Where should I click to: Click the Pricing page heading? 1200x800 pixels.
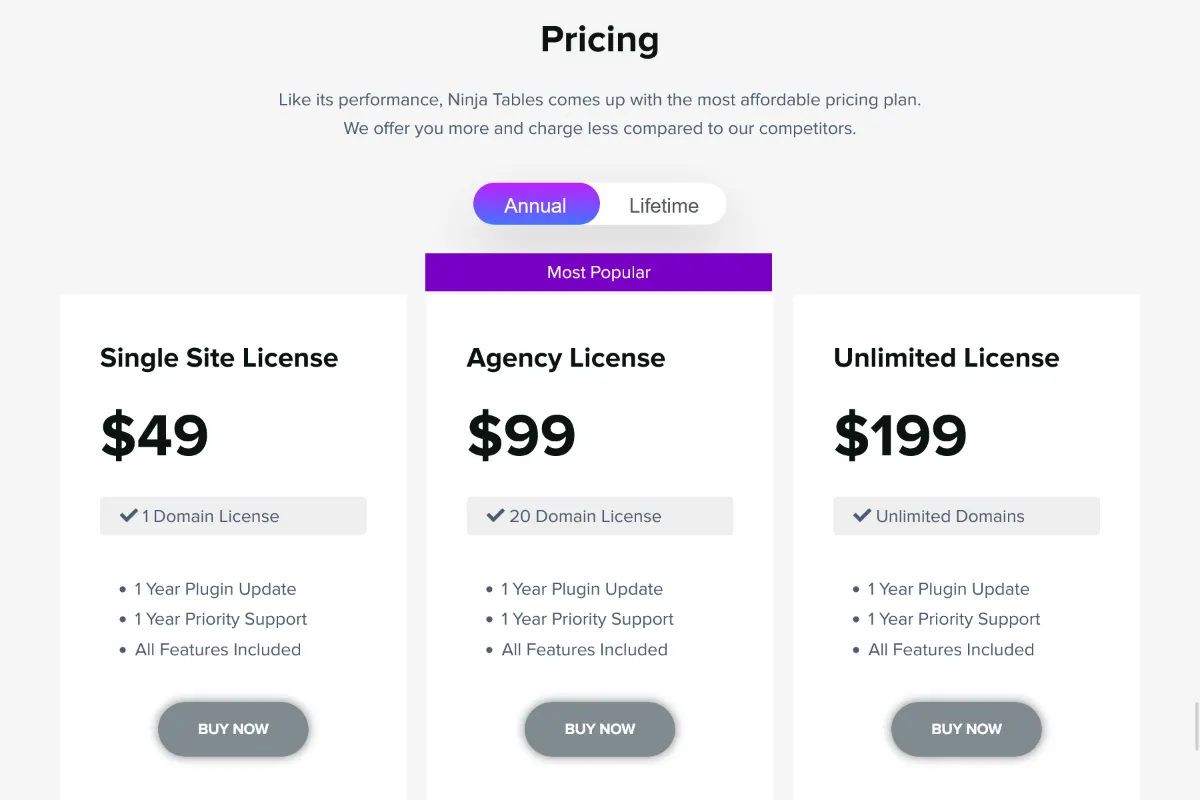pyautogui.click(x=600, y=40)
